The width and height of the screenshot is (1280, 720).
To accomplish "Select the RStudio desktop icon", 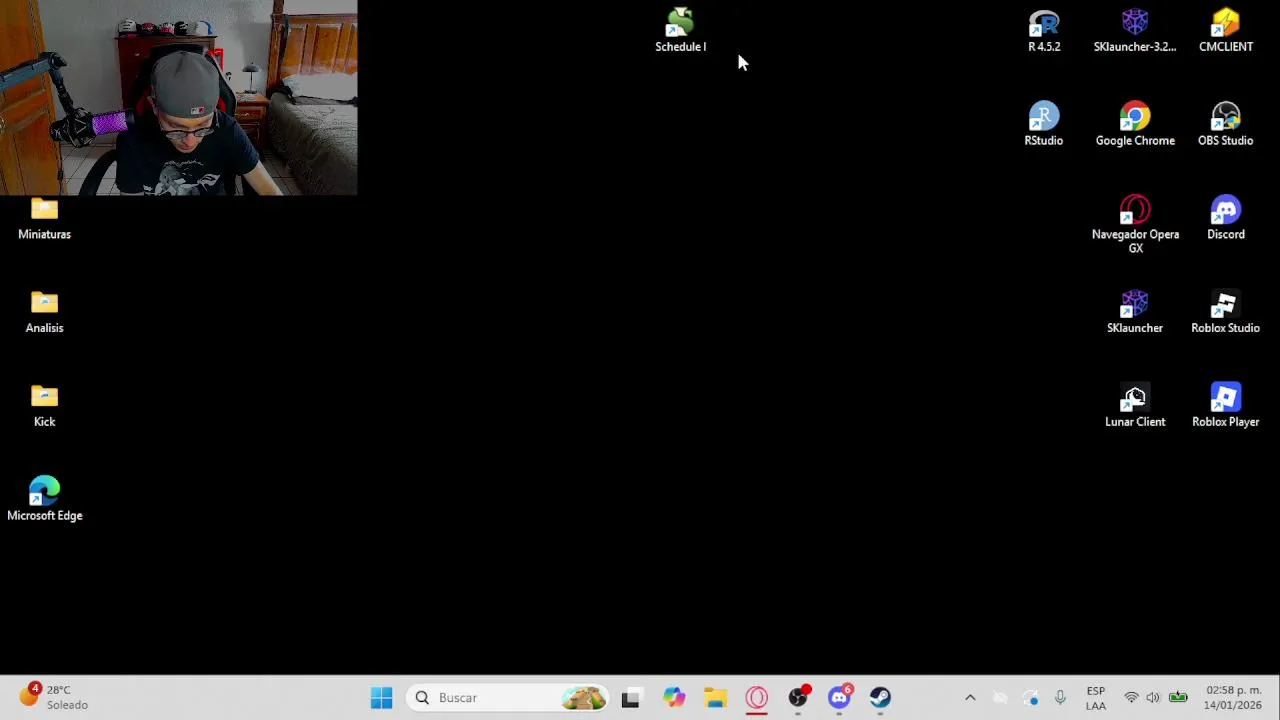I will [x=1044, y=125].
